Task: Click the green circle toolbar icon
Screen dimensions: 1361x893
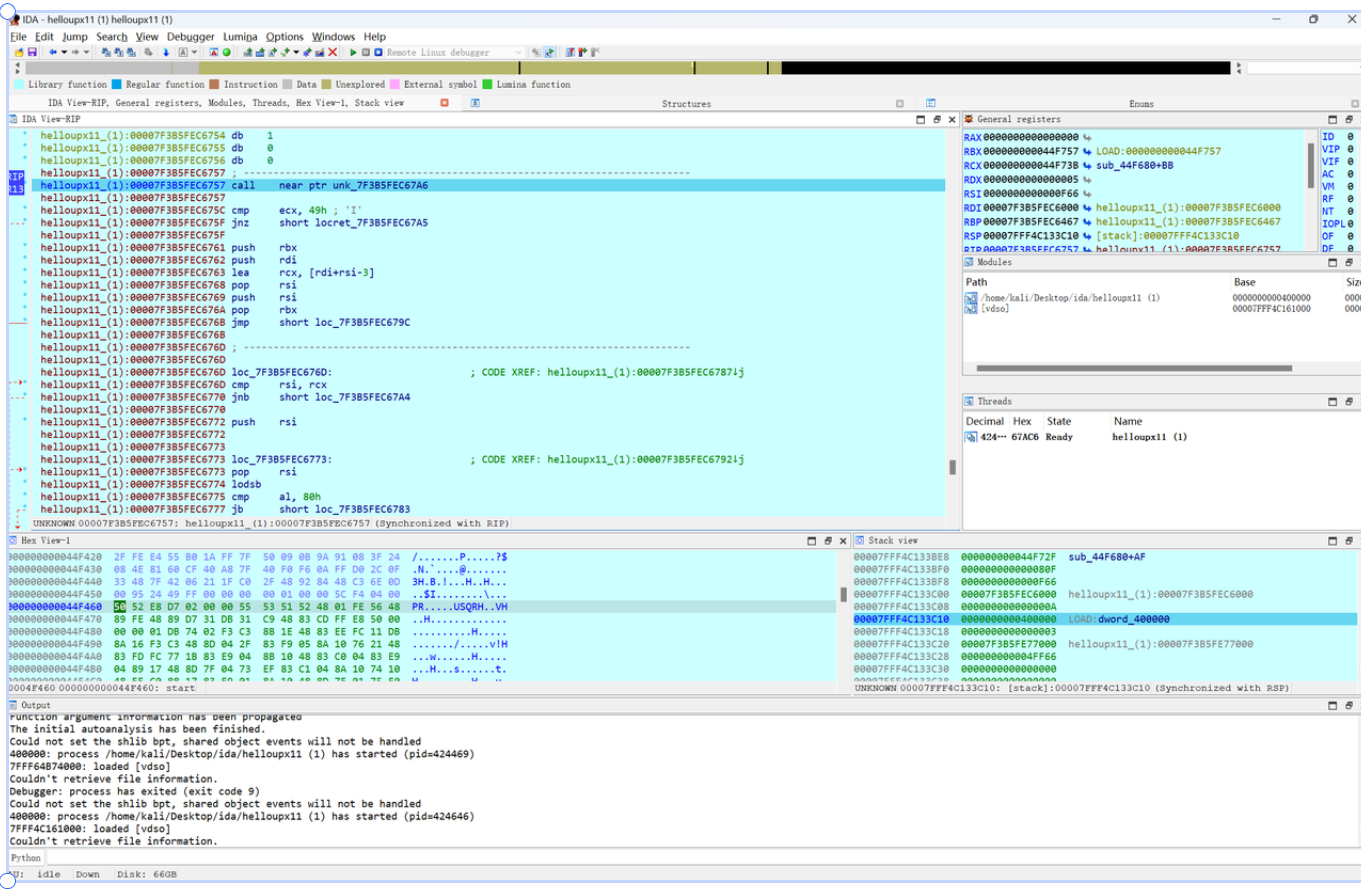Action: tap(226, 52)
